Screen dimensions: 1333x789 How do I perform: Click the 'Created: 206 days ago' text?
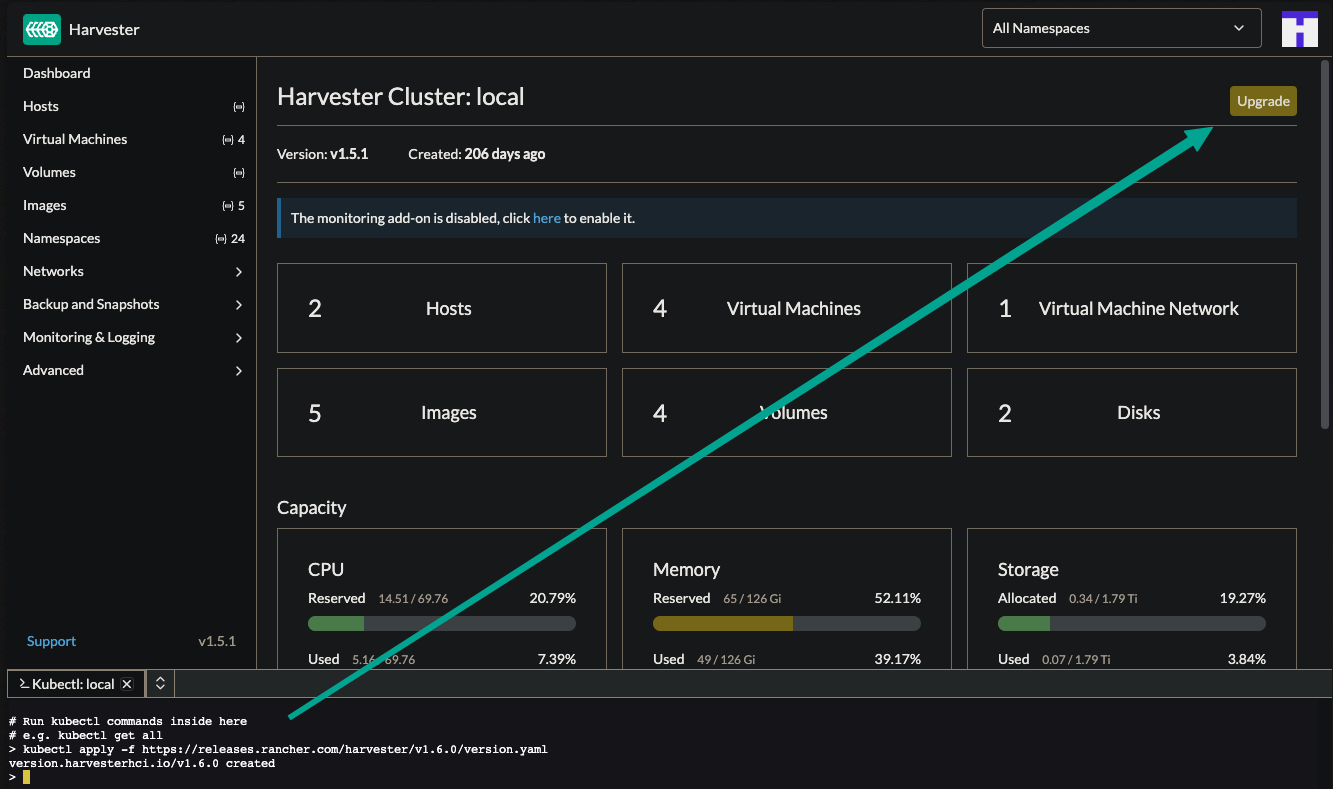point(477,154)
